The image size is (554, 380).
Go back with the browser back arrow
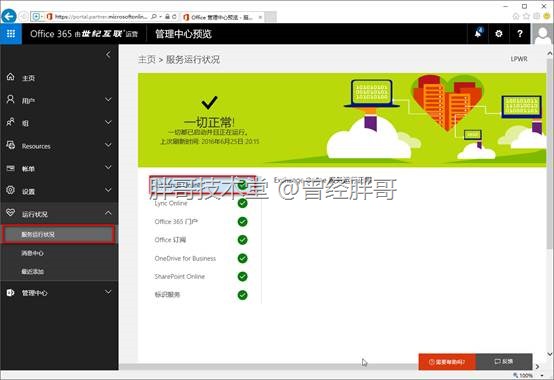click(9, 16)
